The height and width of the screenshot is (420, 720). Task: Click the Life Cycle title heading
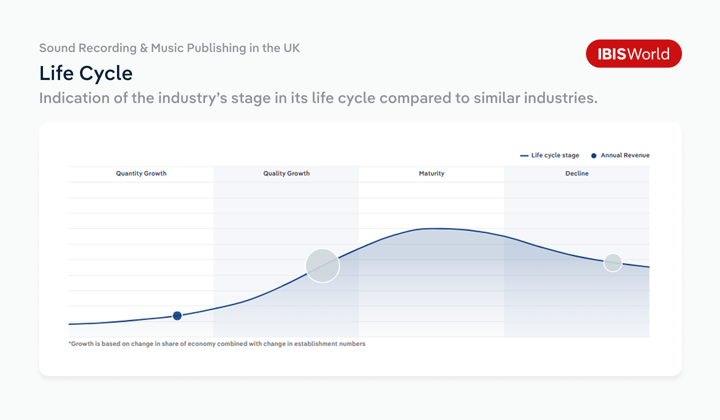[86, 73]
